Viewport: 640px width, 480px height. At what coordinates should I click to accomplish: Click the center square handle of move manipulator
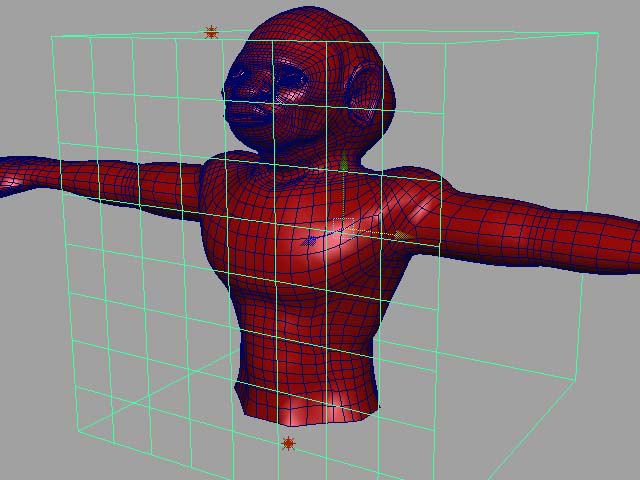tap(343, 228)
